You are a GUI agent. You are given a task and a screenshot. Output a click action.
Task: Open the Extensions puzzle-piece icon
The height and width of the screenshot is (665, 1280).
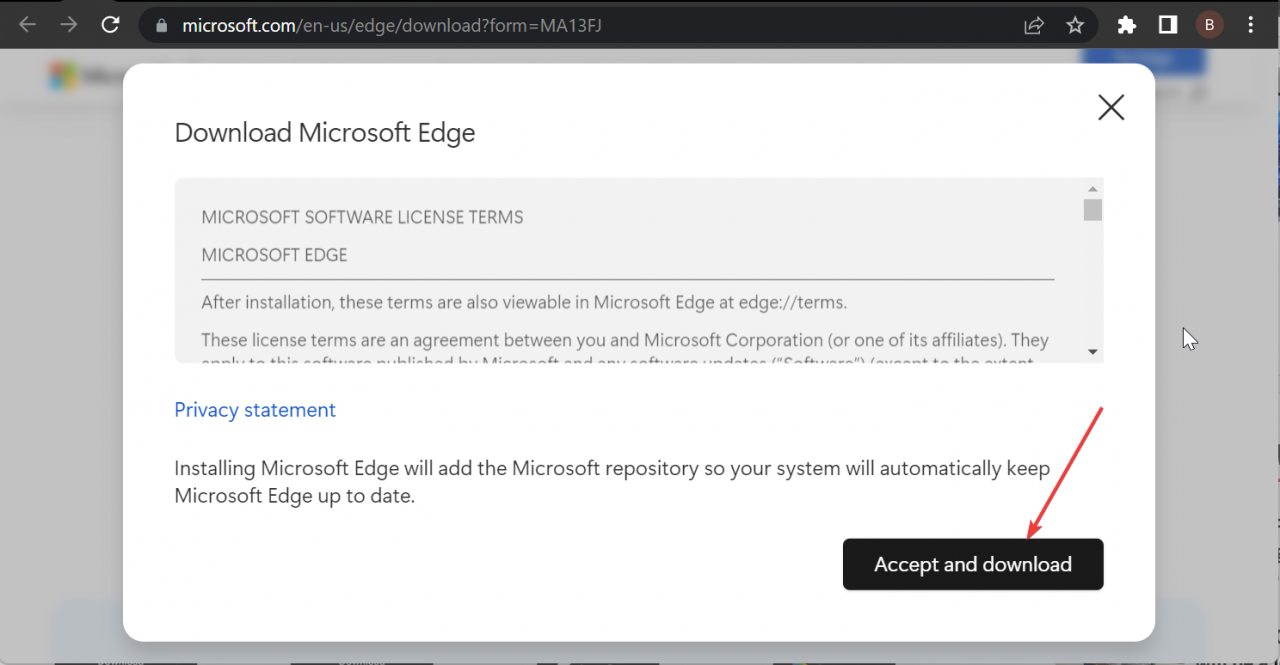point(1126,25)
